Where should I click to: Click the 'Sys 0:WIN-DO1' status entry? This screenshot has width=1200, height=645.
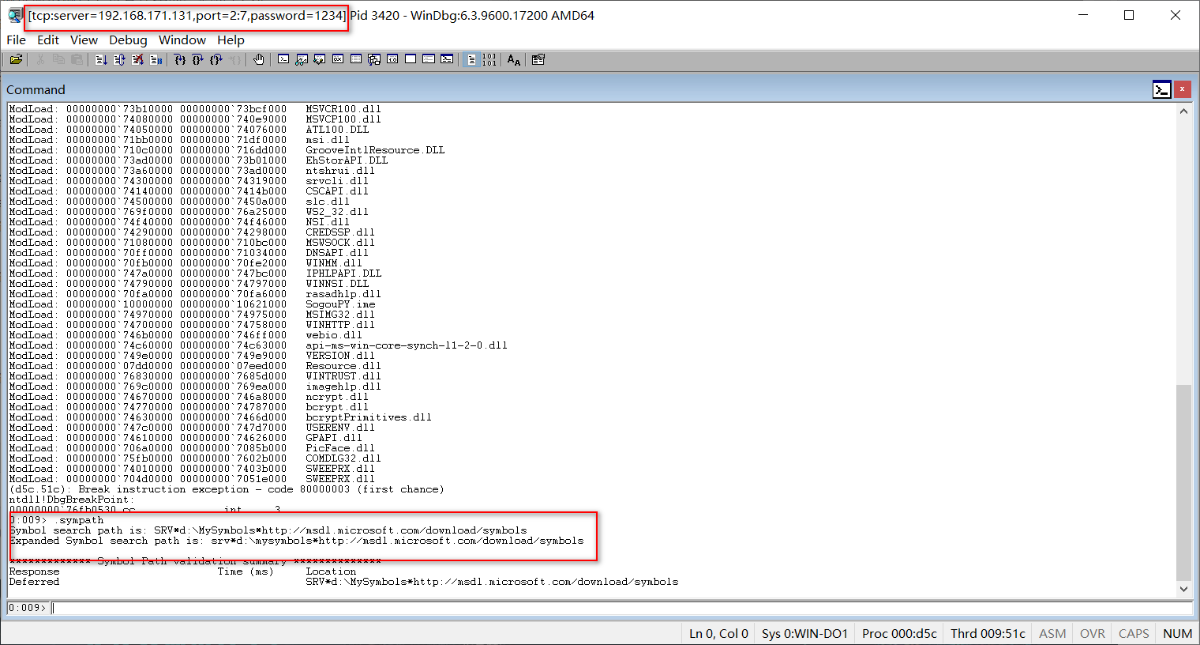tap(804, 633)
